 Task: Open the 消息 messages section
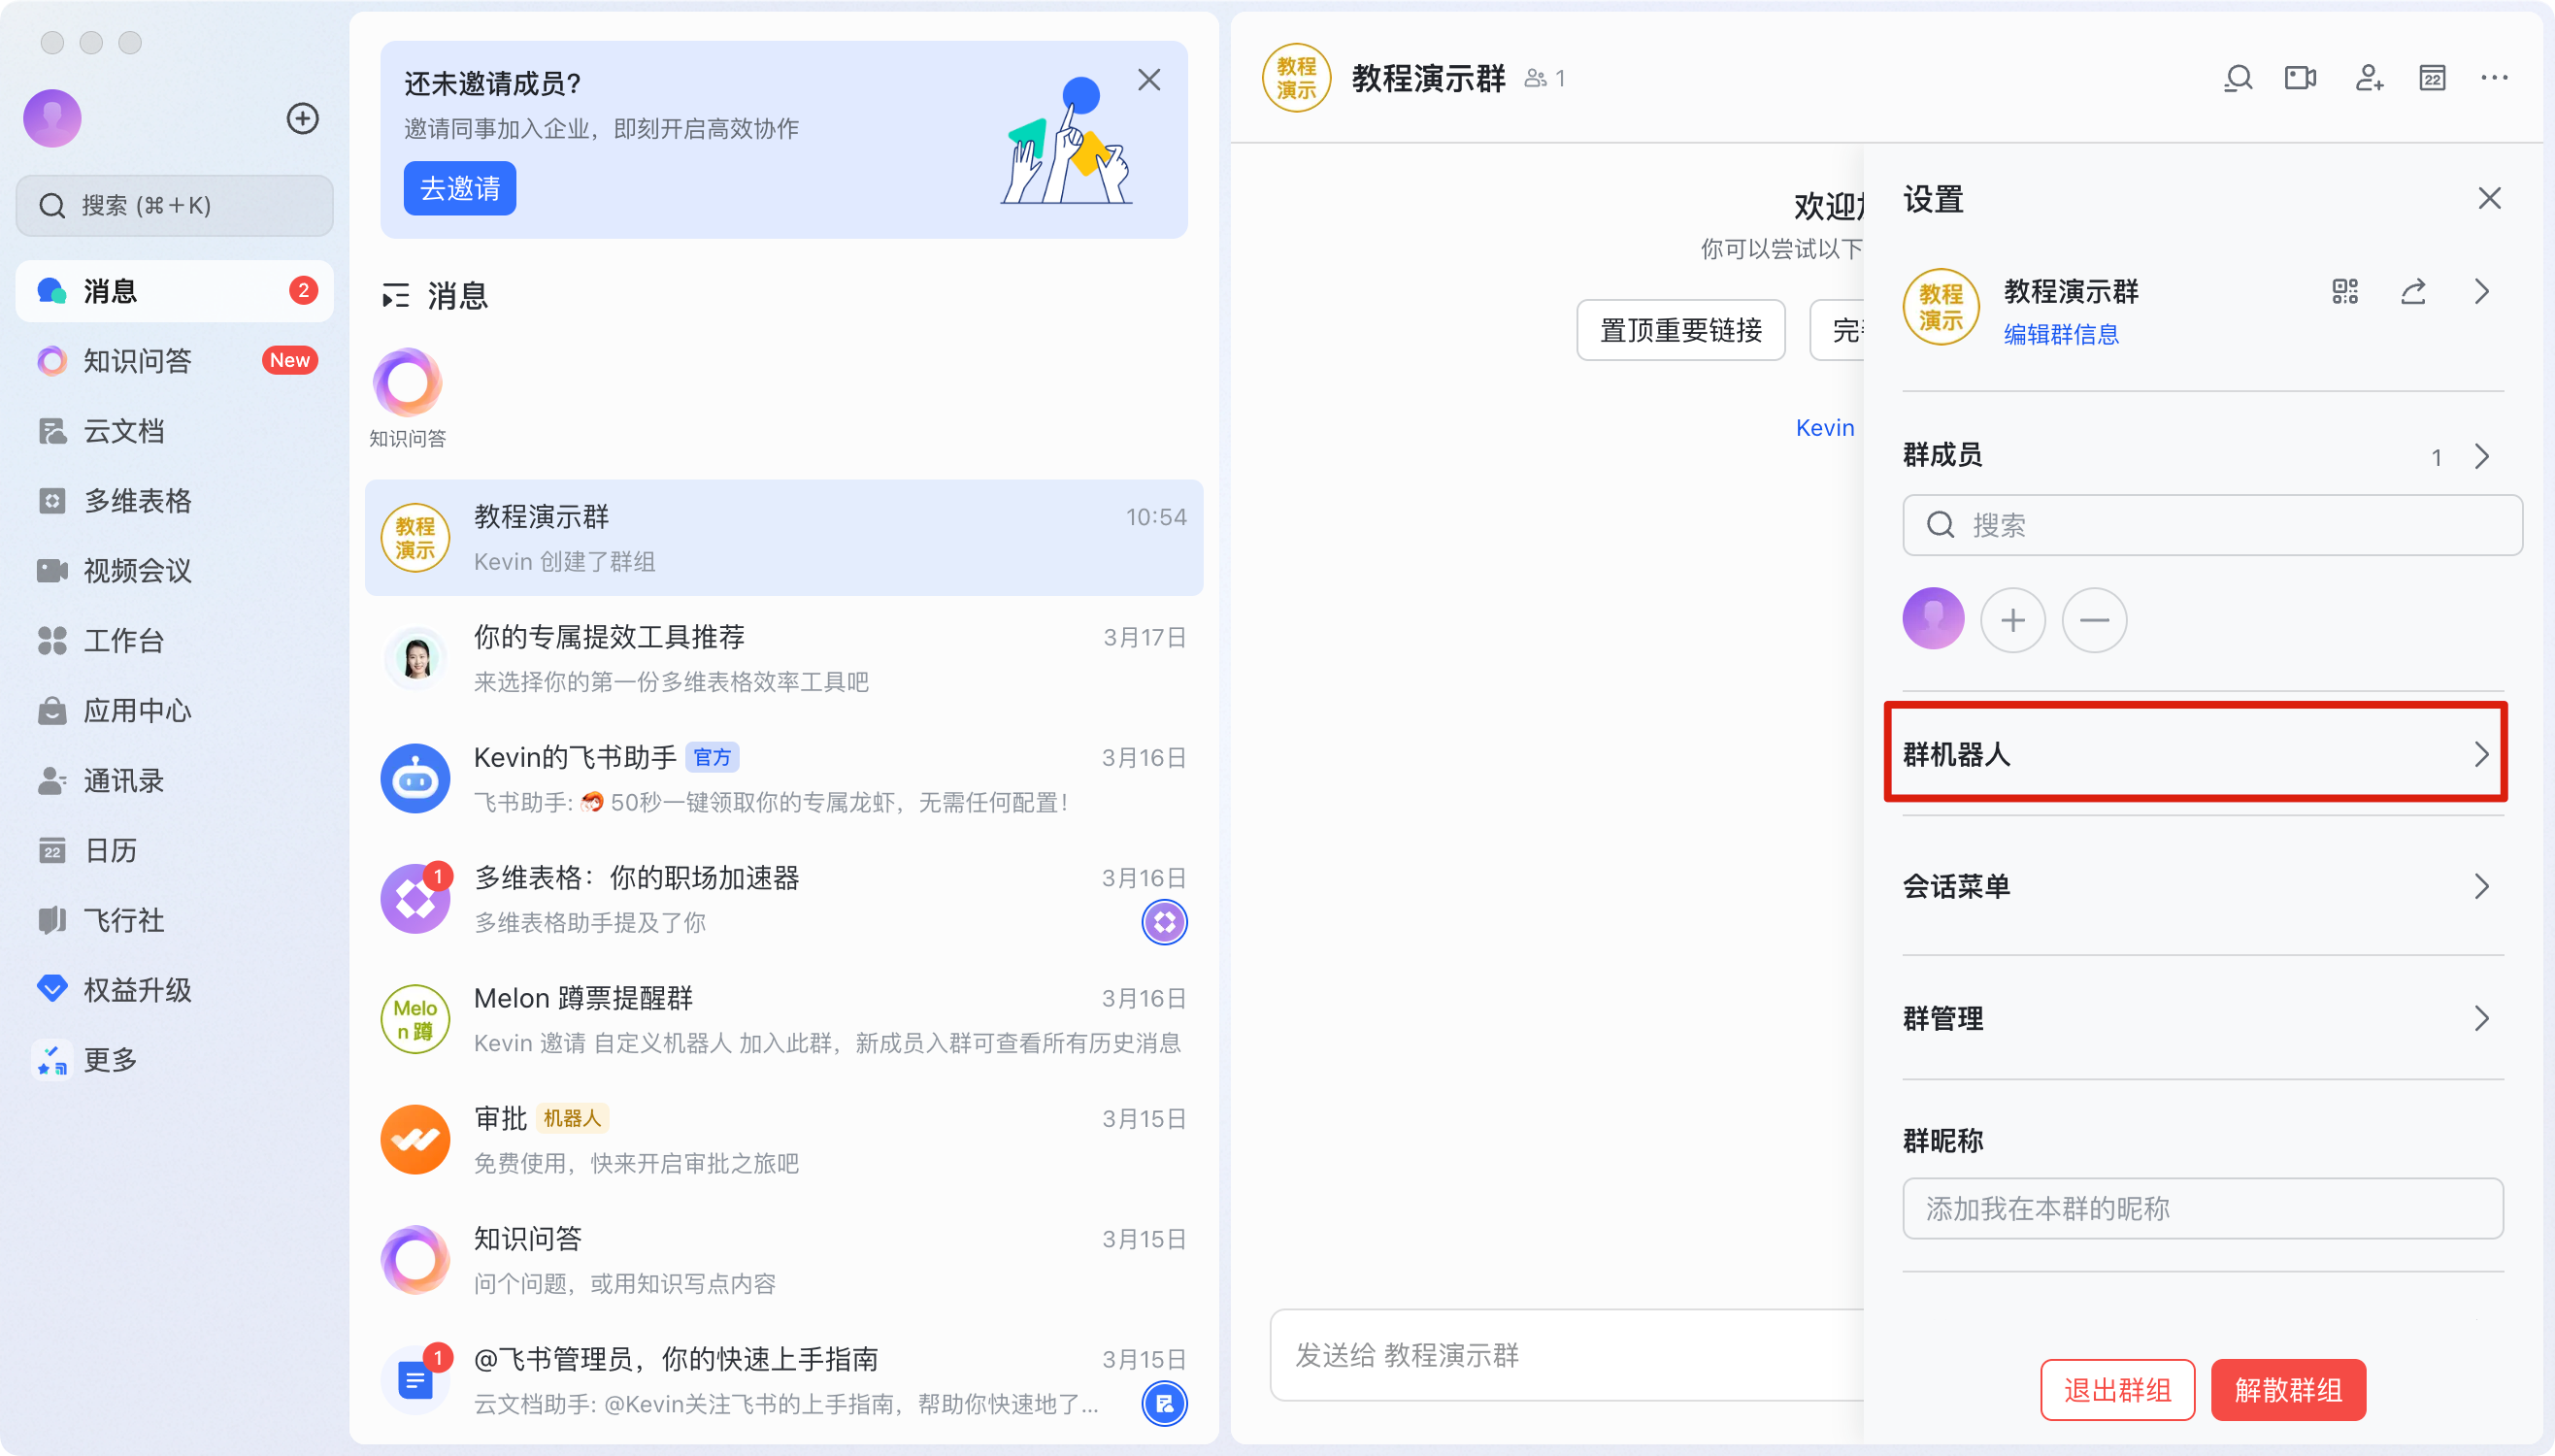[174, 291]
